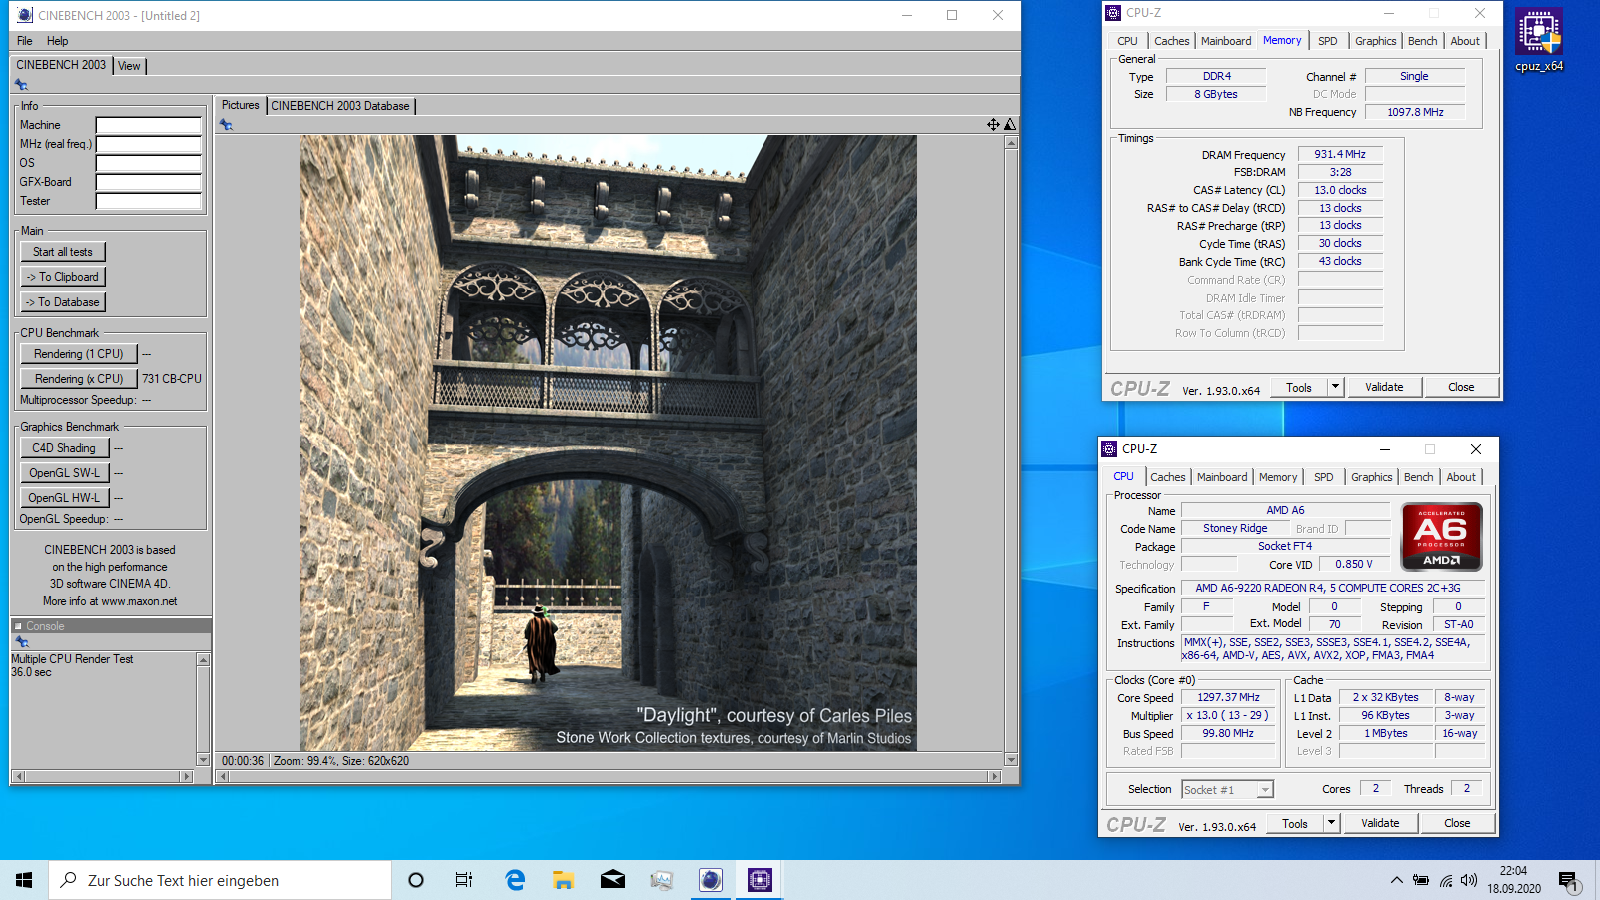Click the Tools button in lower CPU-Z
Viewport: 1600px width, 900px height.
coord(1295,823)
